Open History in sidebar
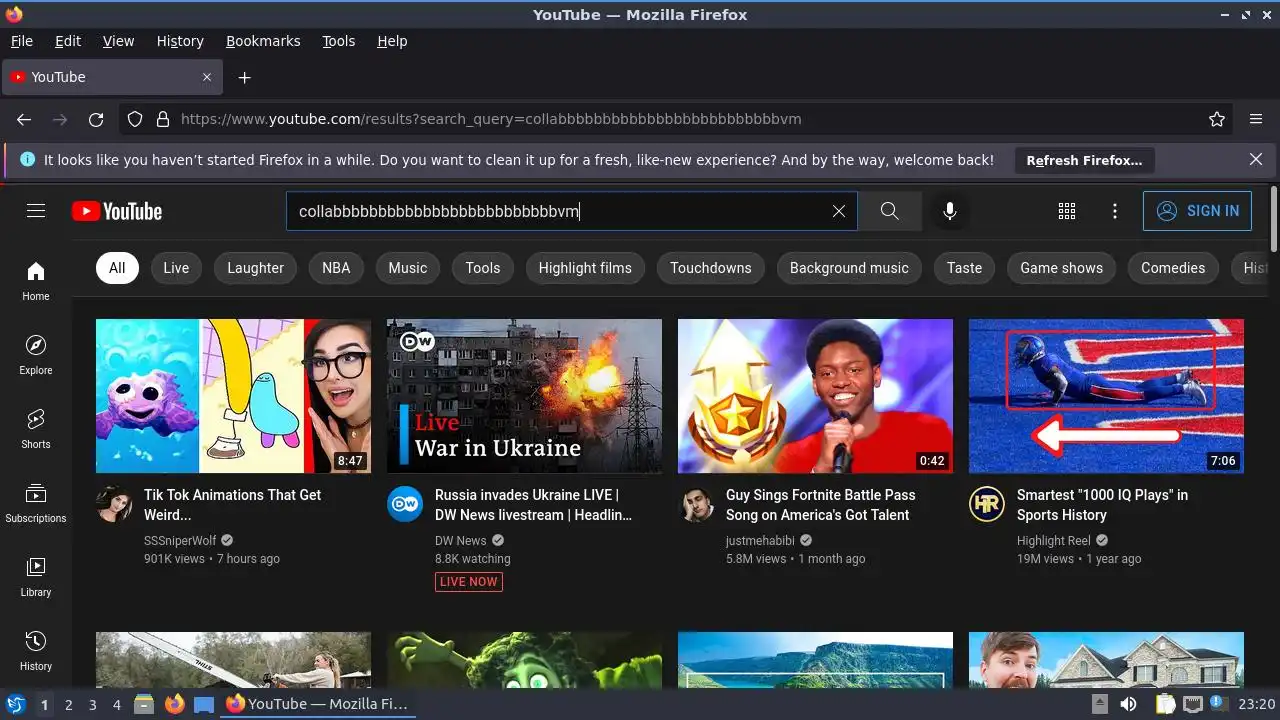1280x720 pixels. [36, 651]
